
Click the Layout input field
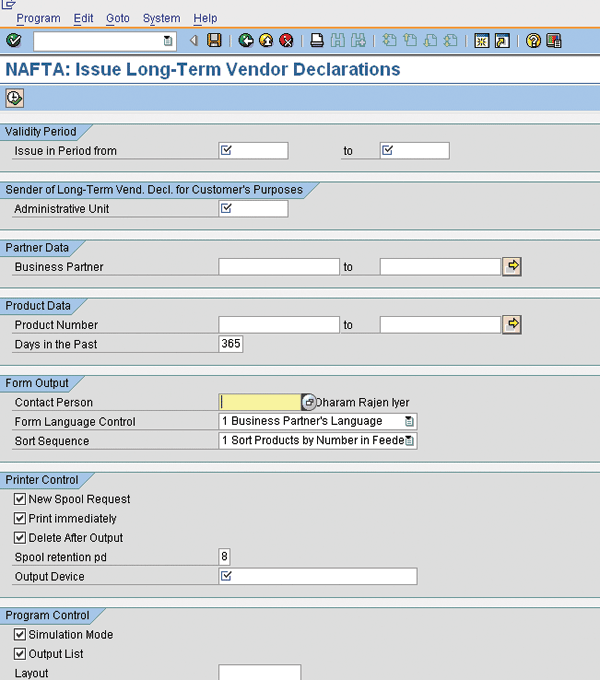tap(260, 672)
